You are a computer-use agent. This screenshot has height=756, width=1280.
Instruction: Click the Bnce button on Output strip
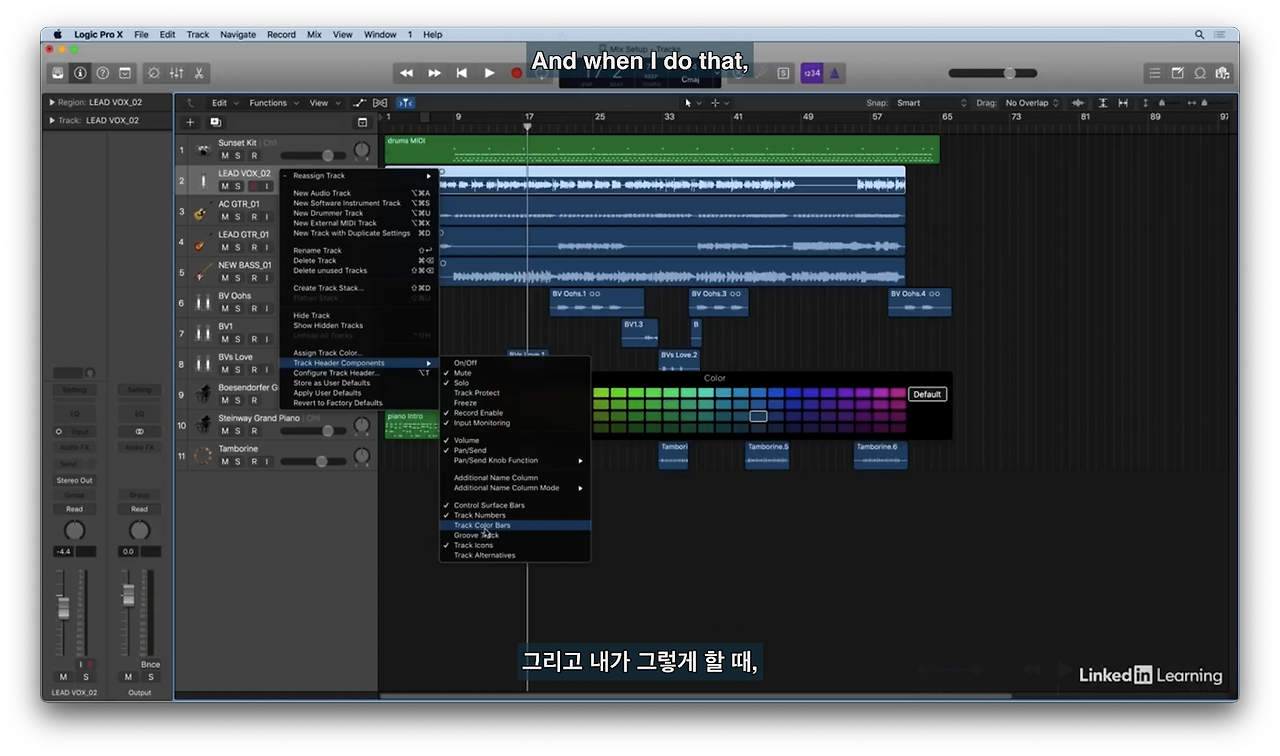point(150,665)
